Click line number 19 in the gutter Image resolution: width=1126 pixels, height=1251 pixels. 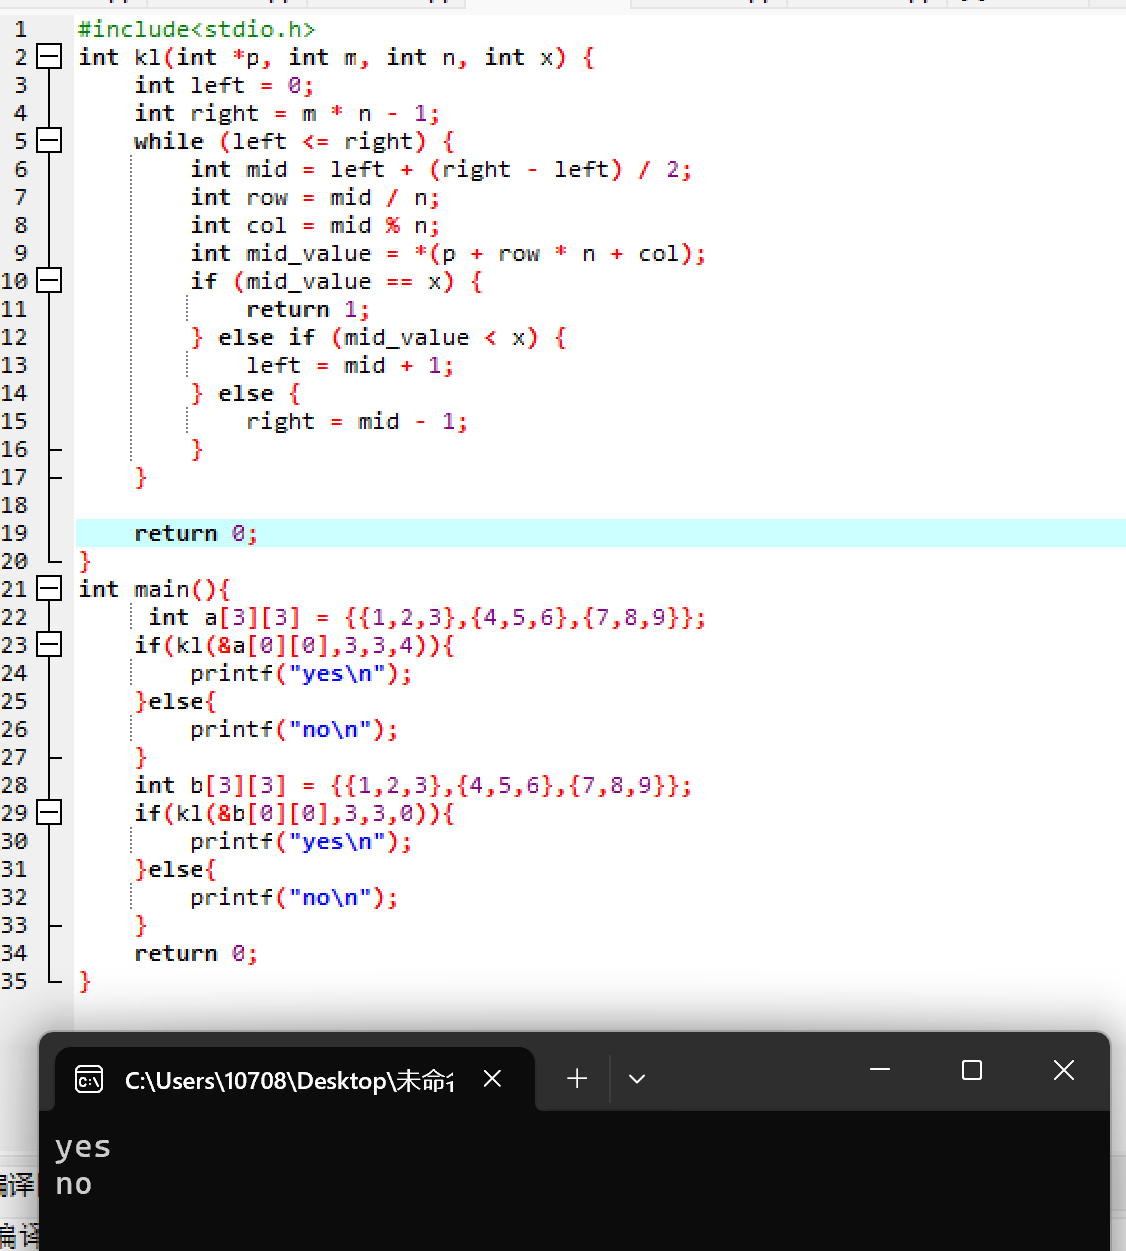pos(14,533)
